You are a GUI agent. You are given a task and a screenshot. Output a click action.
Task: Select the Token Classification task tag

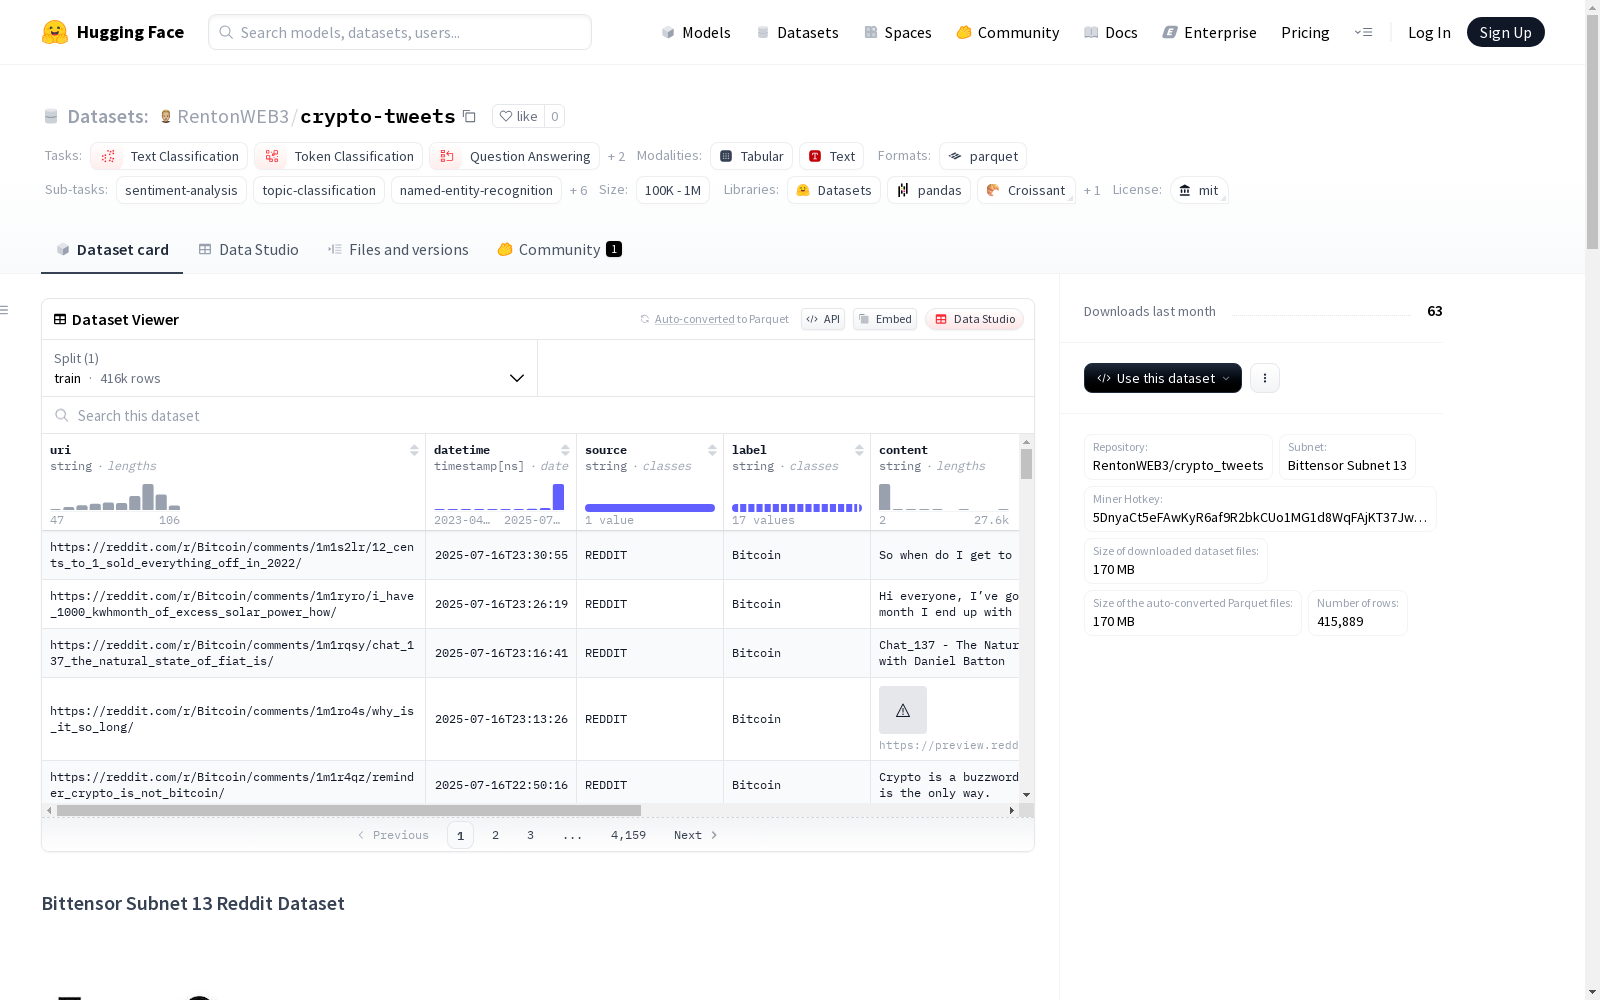338,156
